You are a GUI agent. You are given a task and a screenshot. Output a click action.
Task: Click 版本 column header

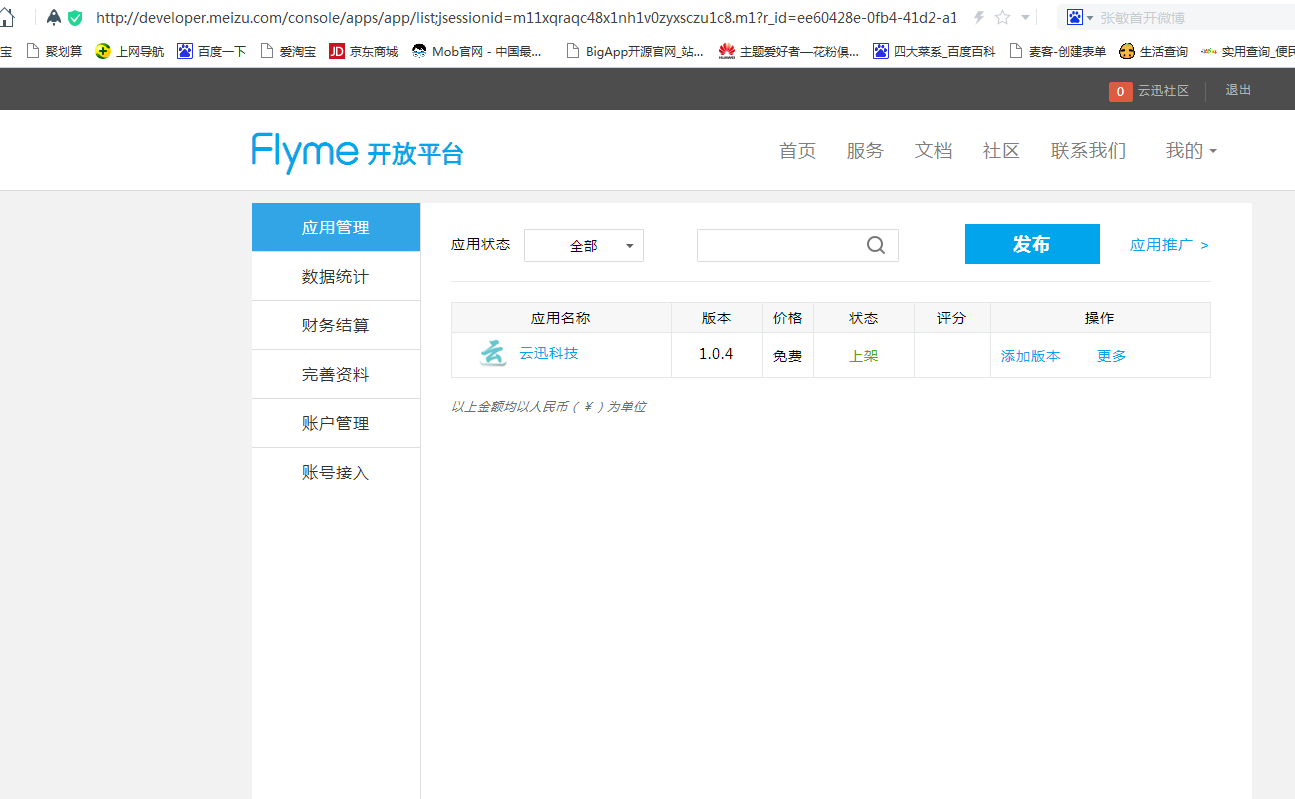(x=716, y=318)
